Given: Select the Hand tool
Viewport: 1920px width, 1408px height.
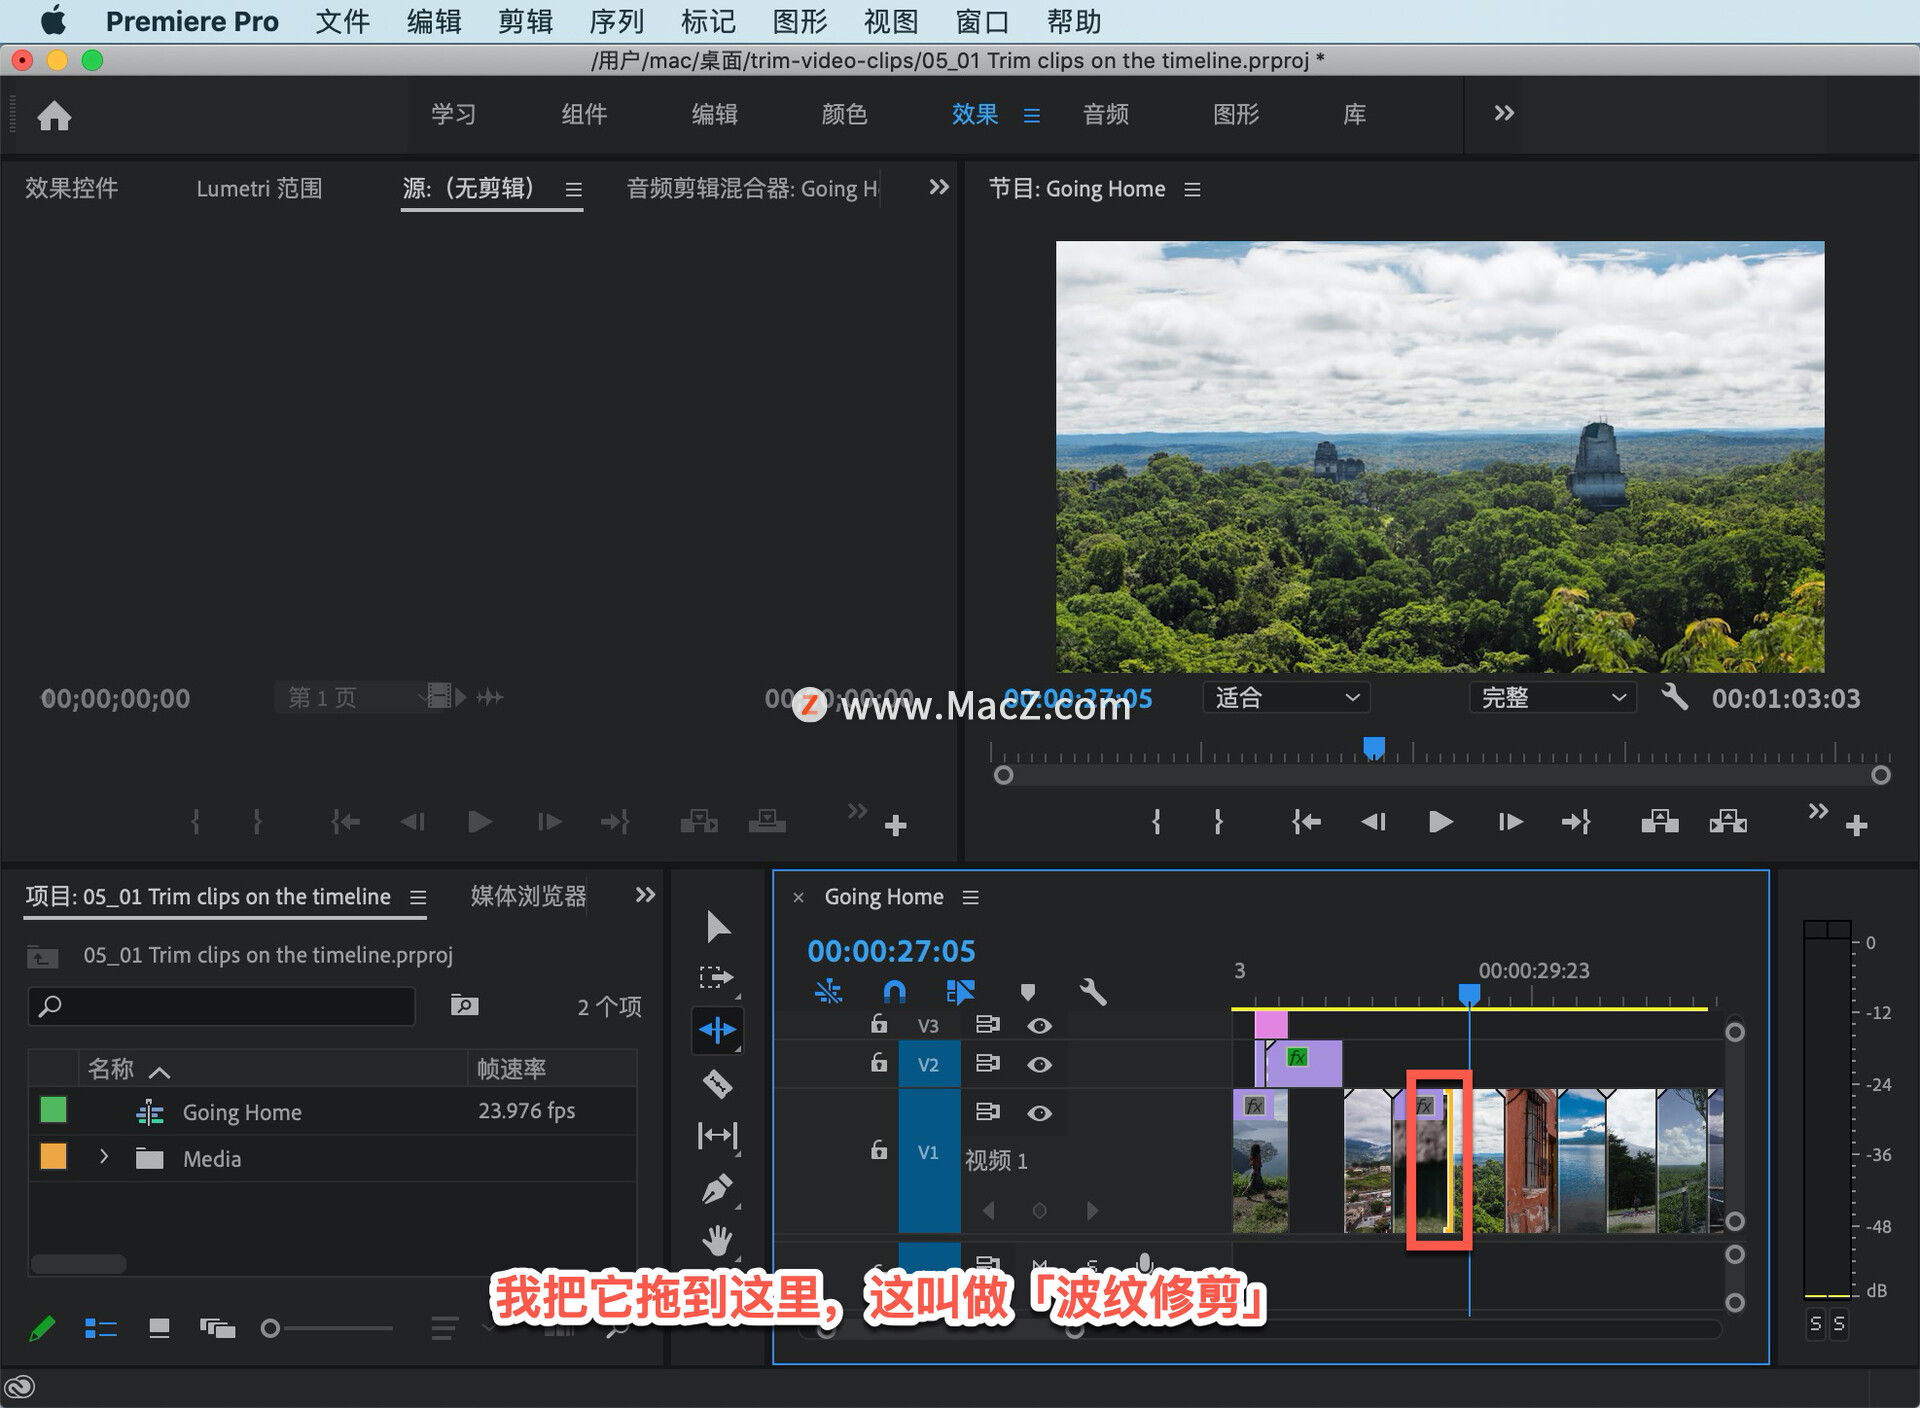Looking at the screenshot, I should pyautogui.click(x=717, y=1241).
